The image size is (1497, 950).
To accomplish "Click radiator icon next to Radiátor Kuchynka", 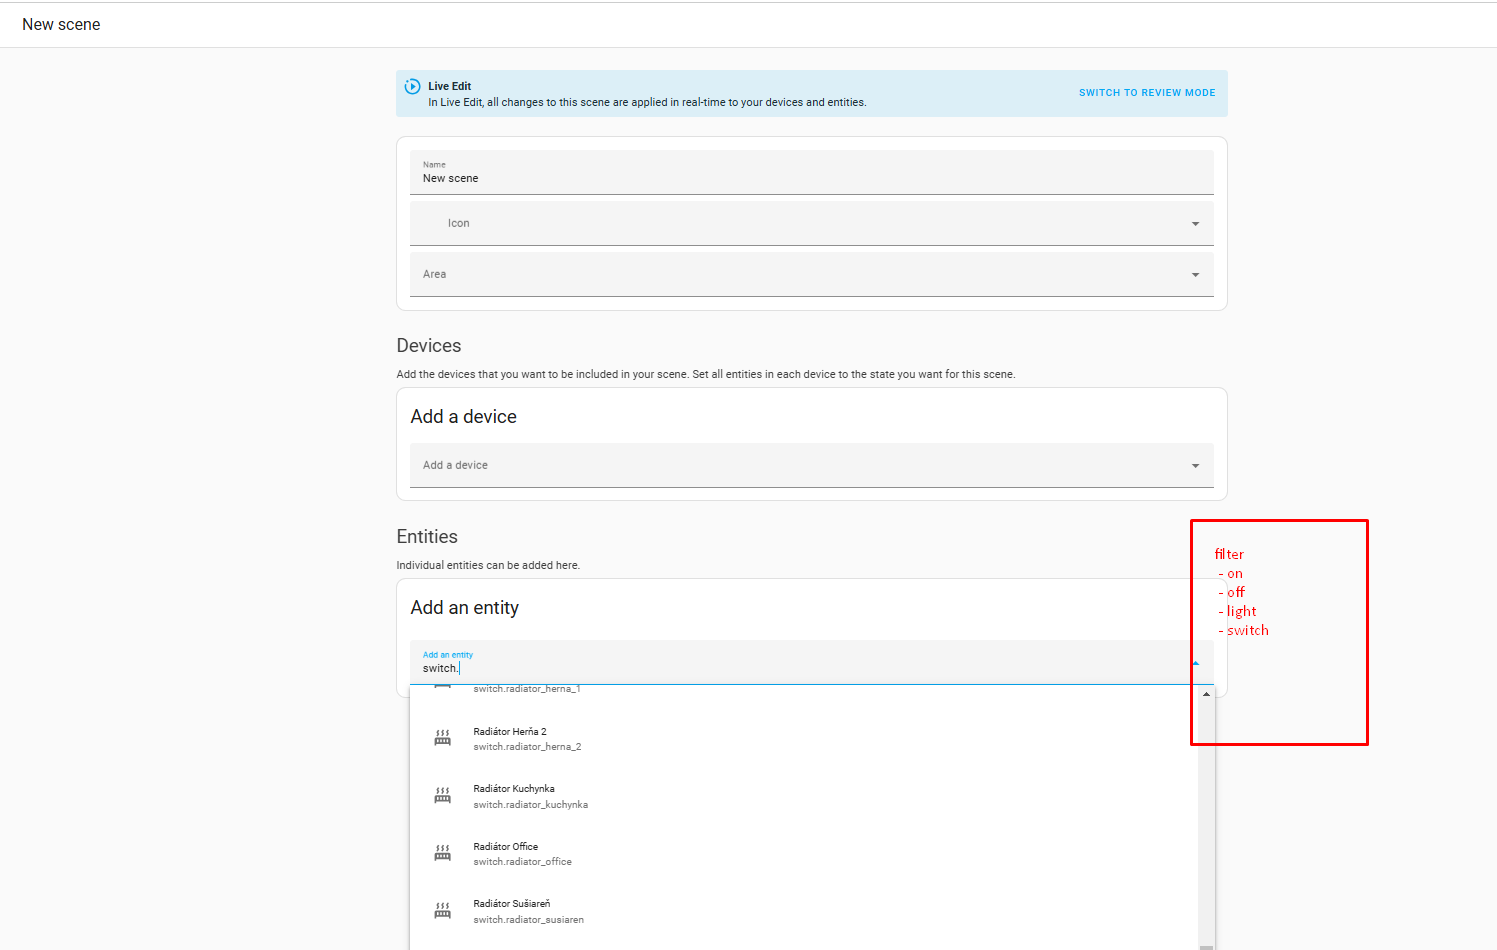I will [x=442, y=796].
